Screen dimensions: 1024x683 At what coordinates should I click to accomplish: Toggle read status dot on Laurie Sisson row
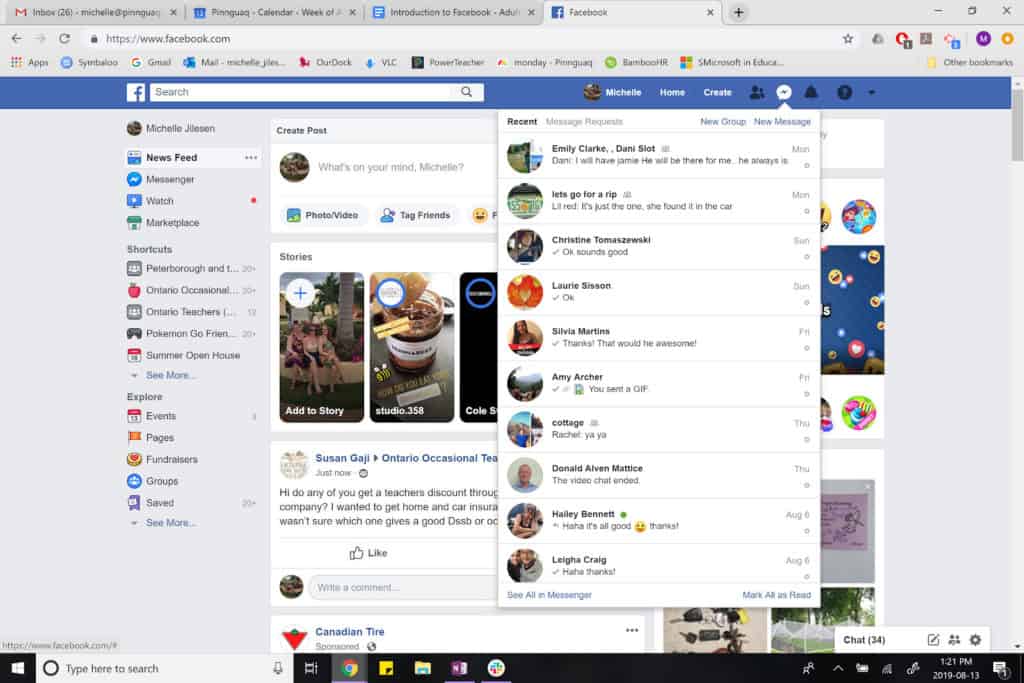807,302
